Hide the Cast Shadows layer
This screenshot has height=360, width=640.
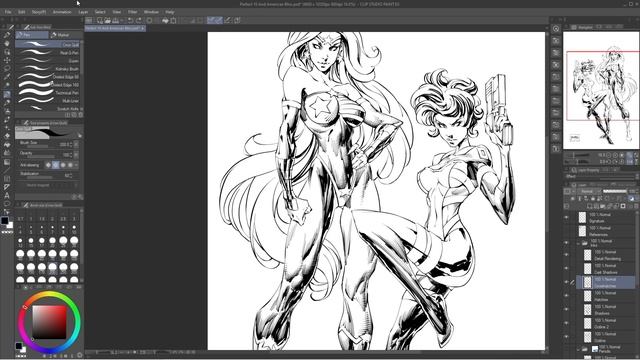coord(566,269)
